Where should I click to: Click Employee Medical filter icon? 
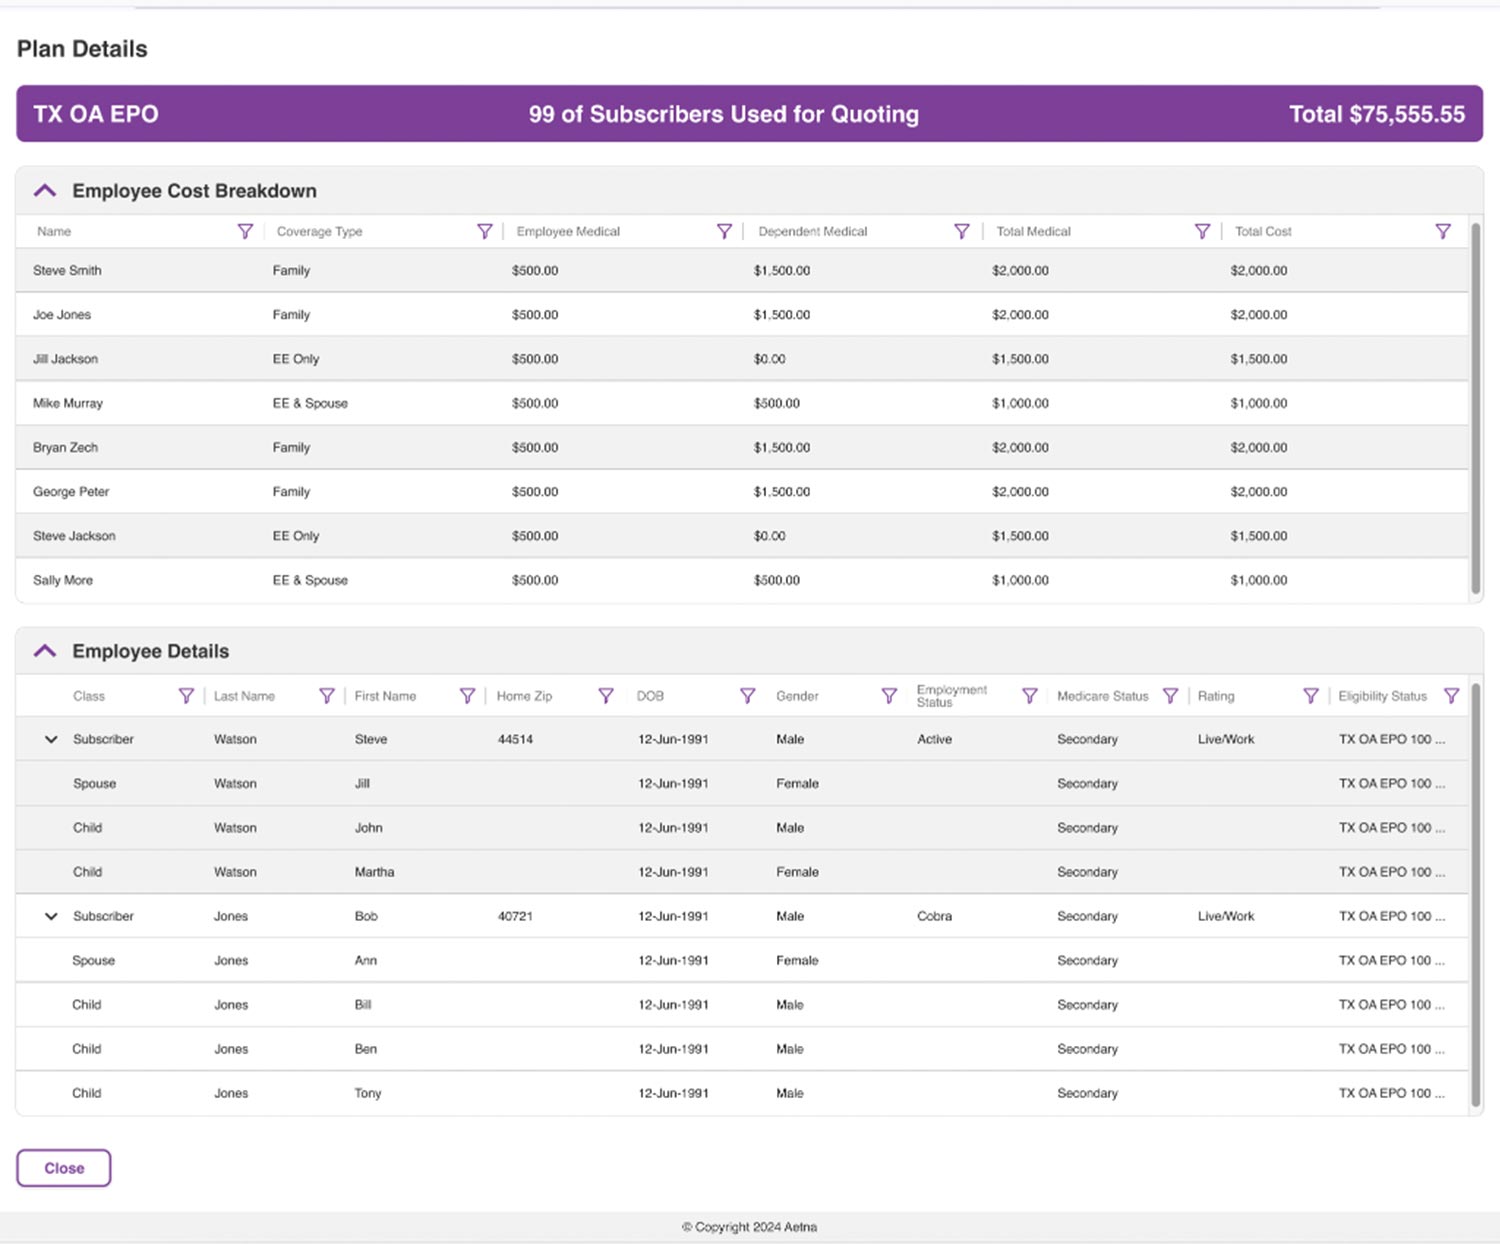725,231
